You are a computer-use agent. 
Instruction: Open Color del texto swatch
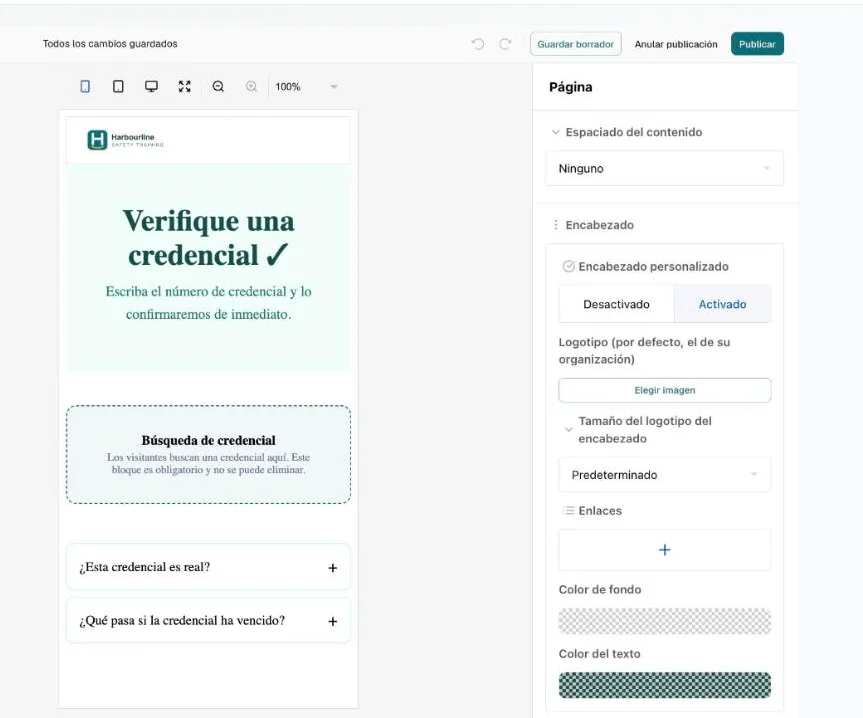tap(665, 685)
